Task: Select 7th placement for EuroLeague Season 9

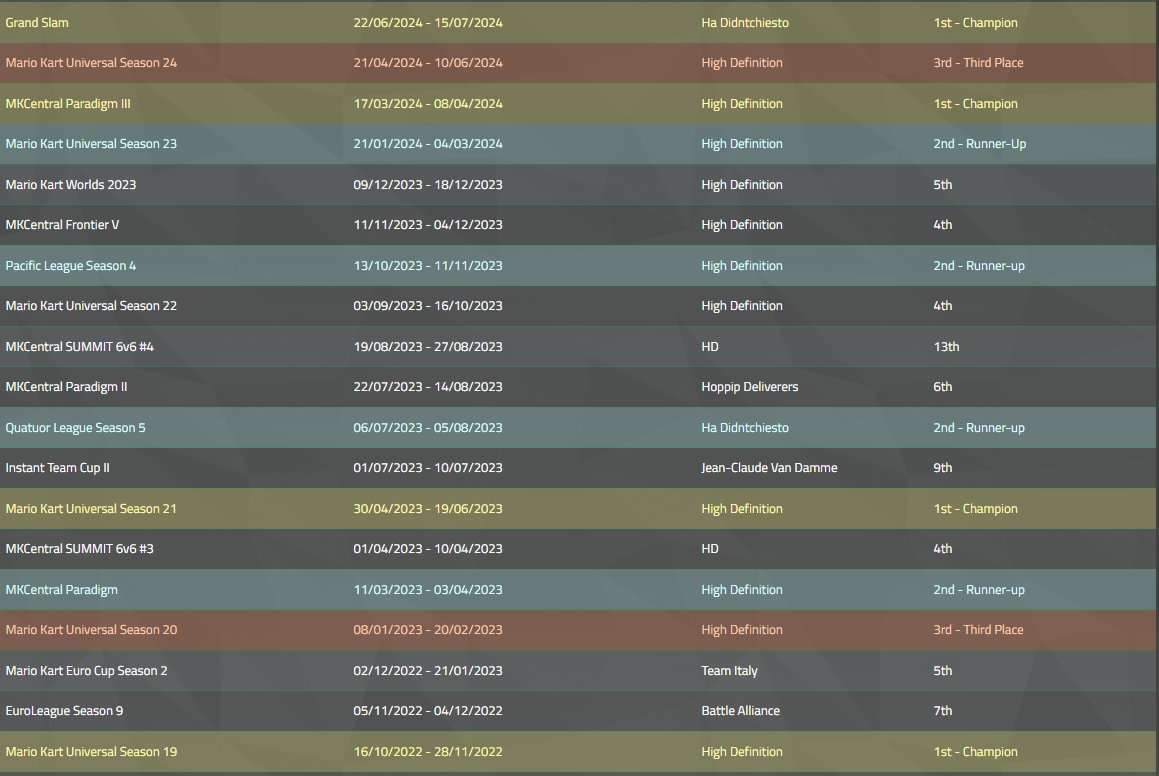Action: pyautogui.click(x=942, y=711)
